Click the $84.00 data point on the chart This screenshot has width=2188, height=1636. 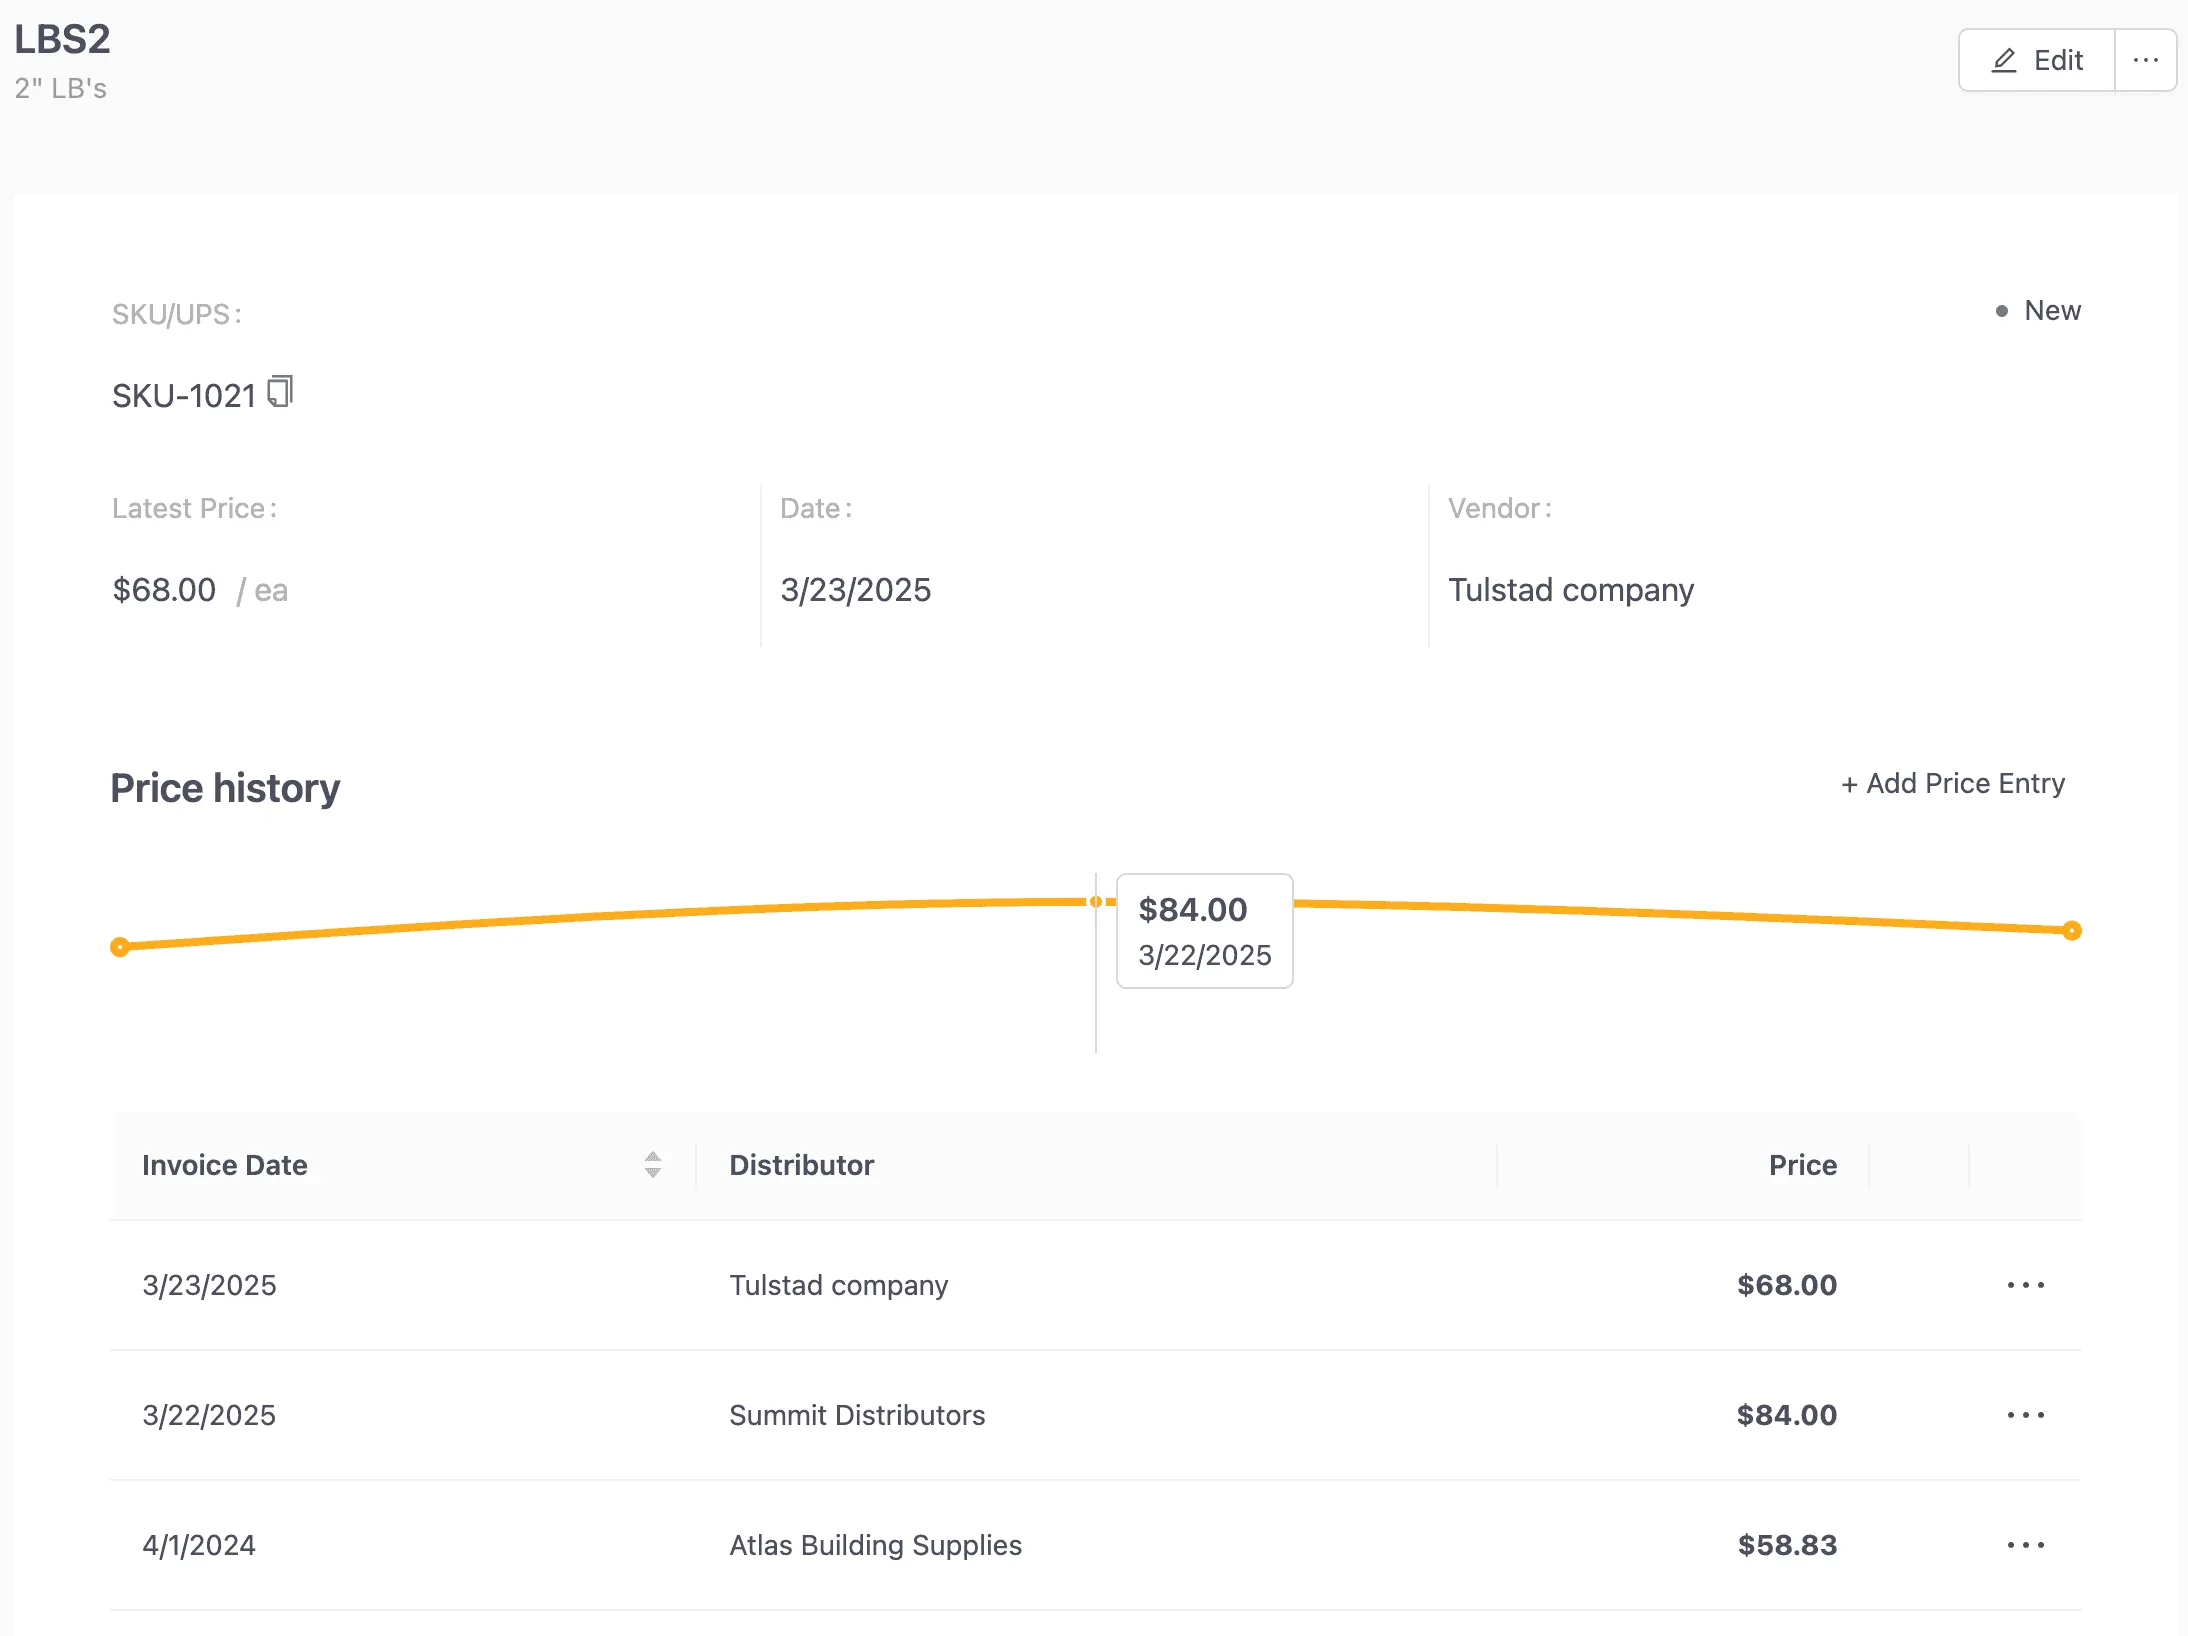click(1095, 901)
